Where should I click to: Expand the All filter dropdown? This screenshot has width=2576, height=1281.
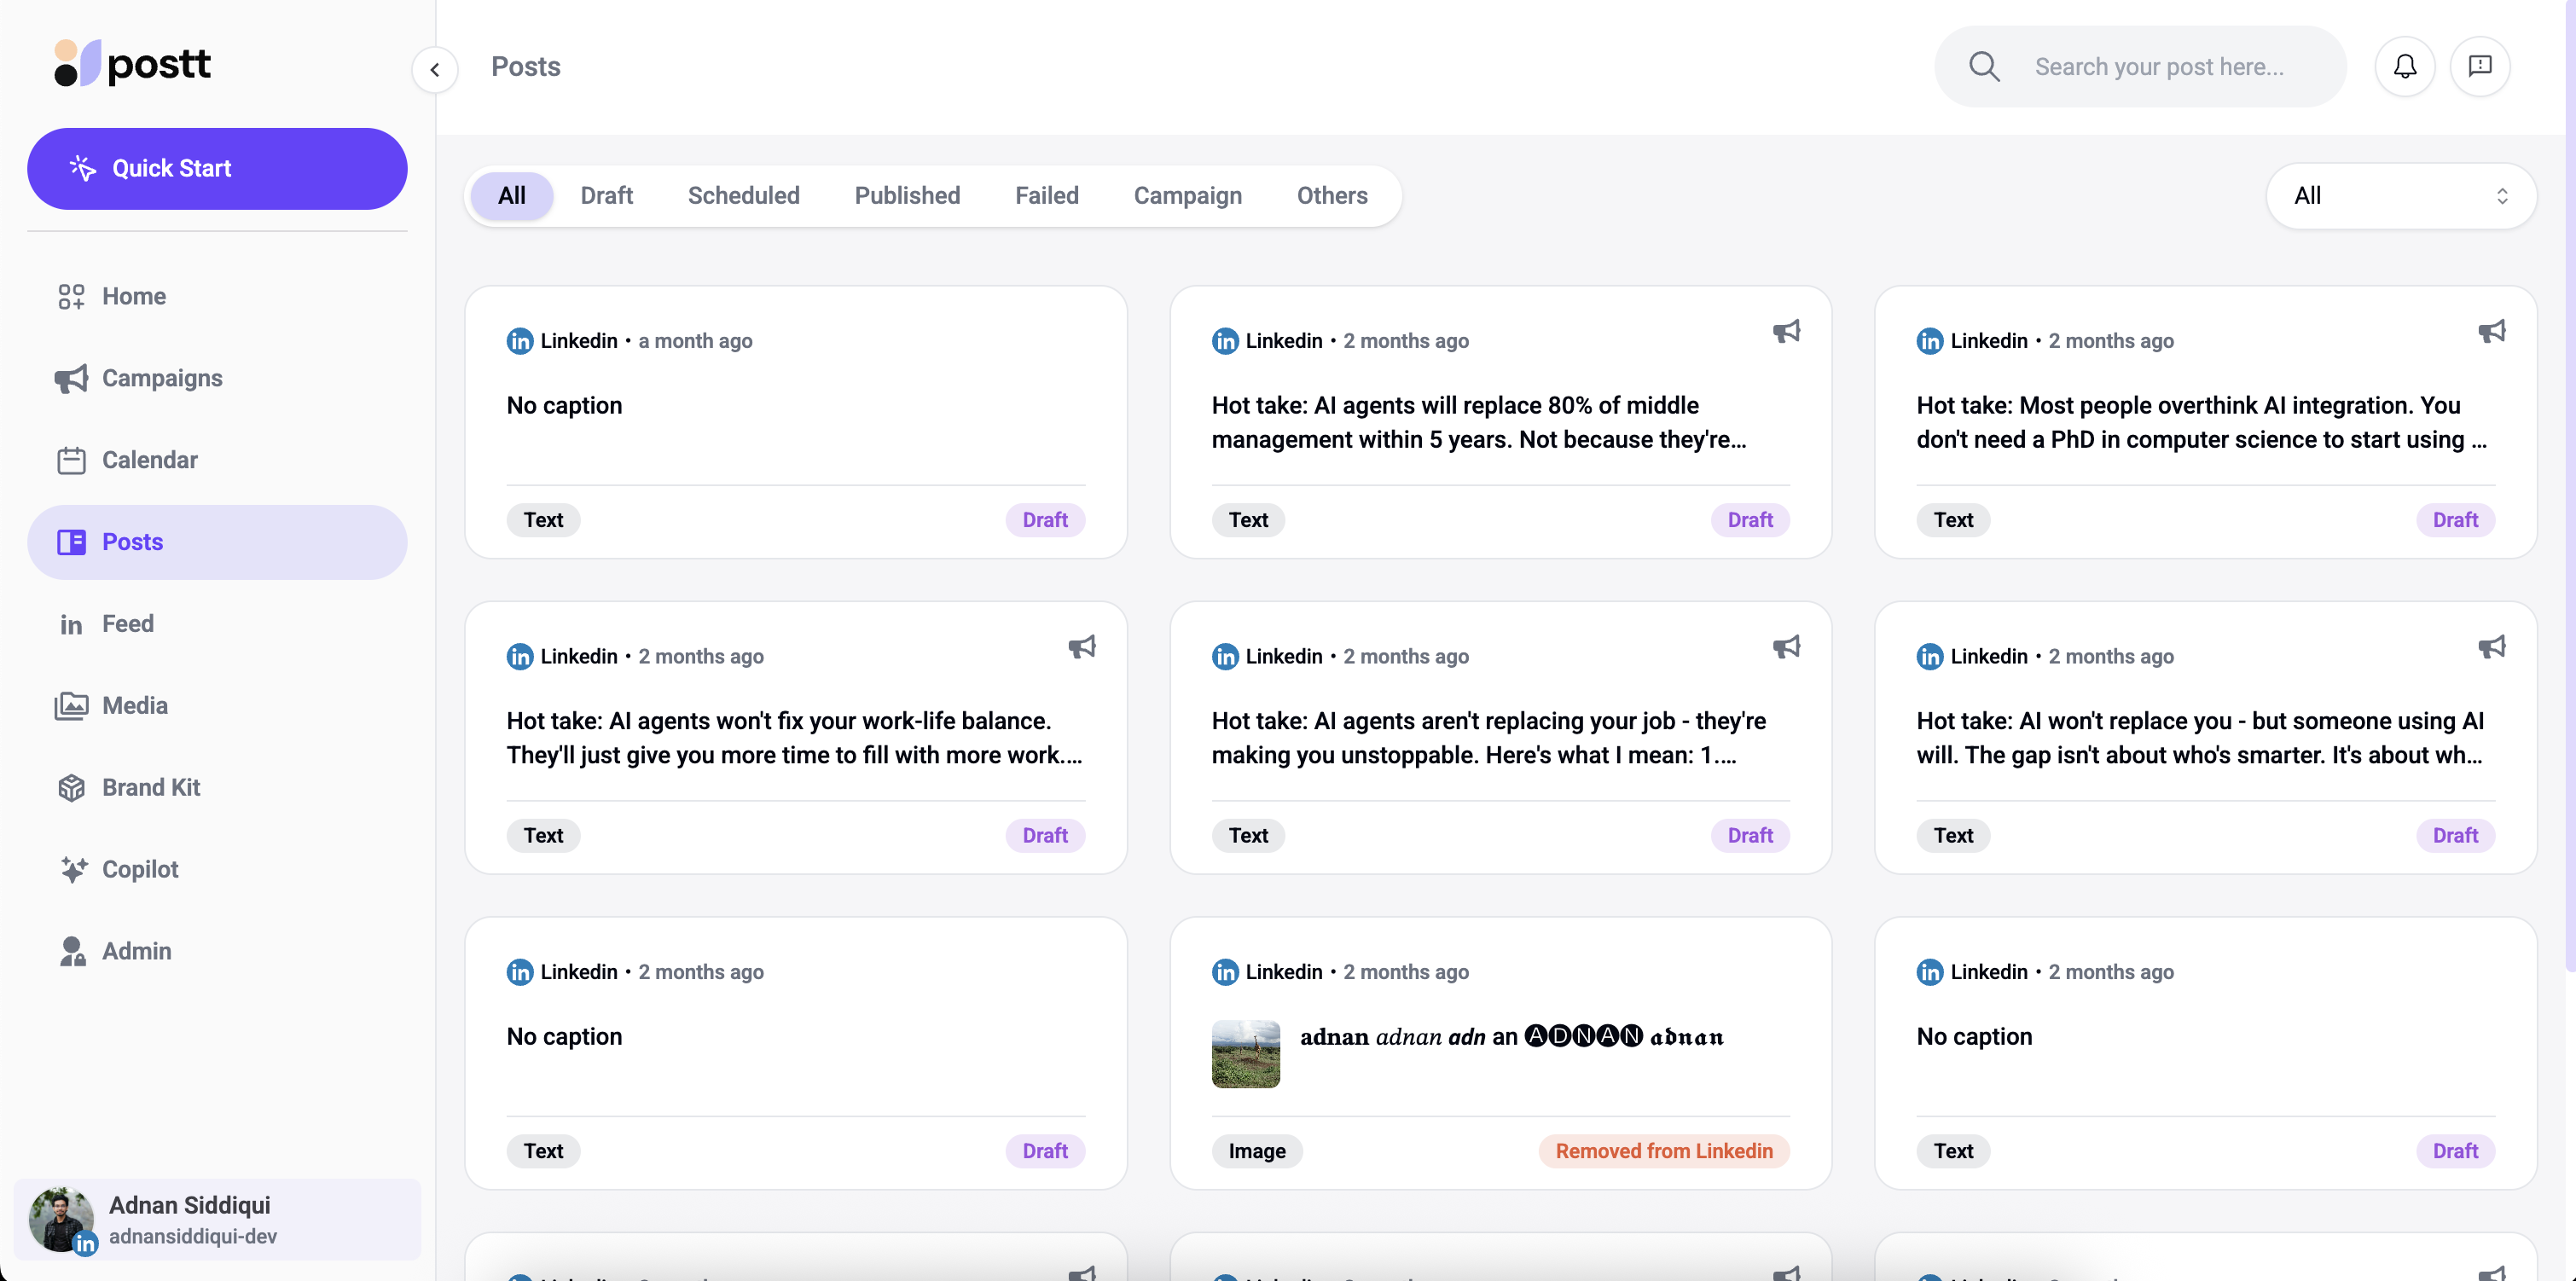click(x=2400, y=196)
